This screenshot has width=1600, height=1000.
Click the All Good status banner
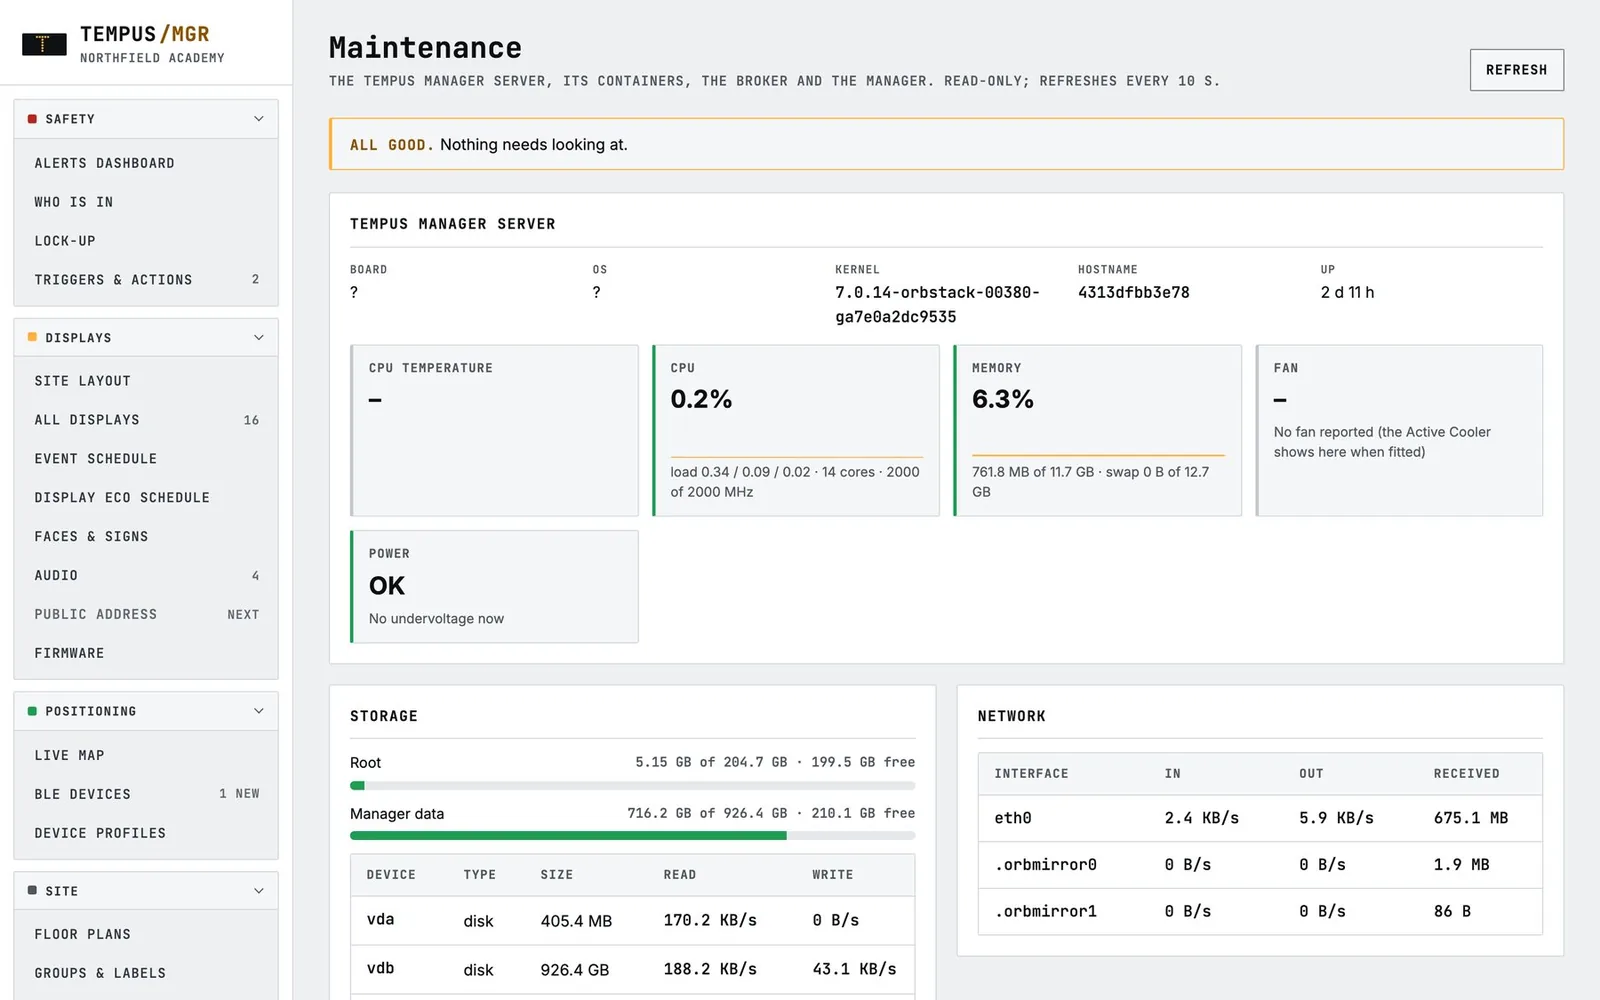pyautogui.click(x=946, y=144)
